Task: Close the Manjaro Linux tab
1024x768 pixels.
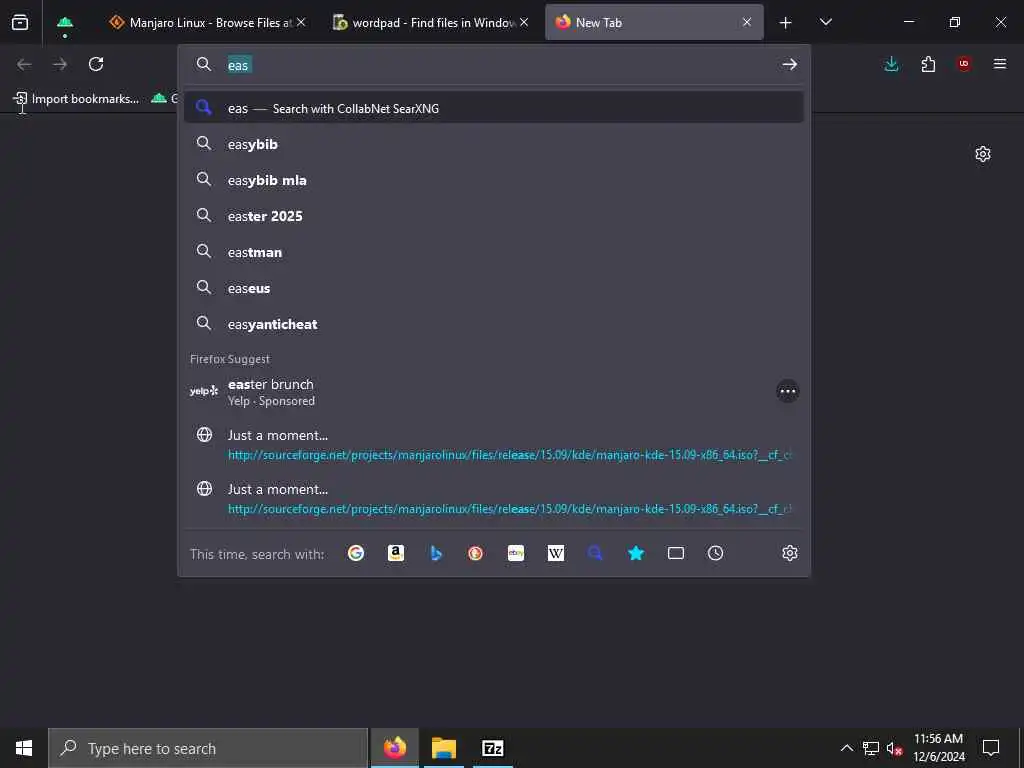Action: click(301, 22)
